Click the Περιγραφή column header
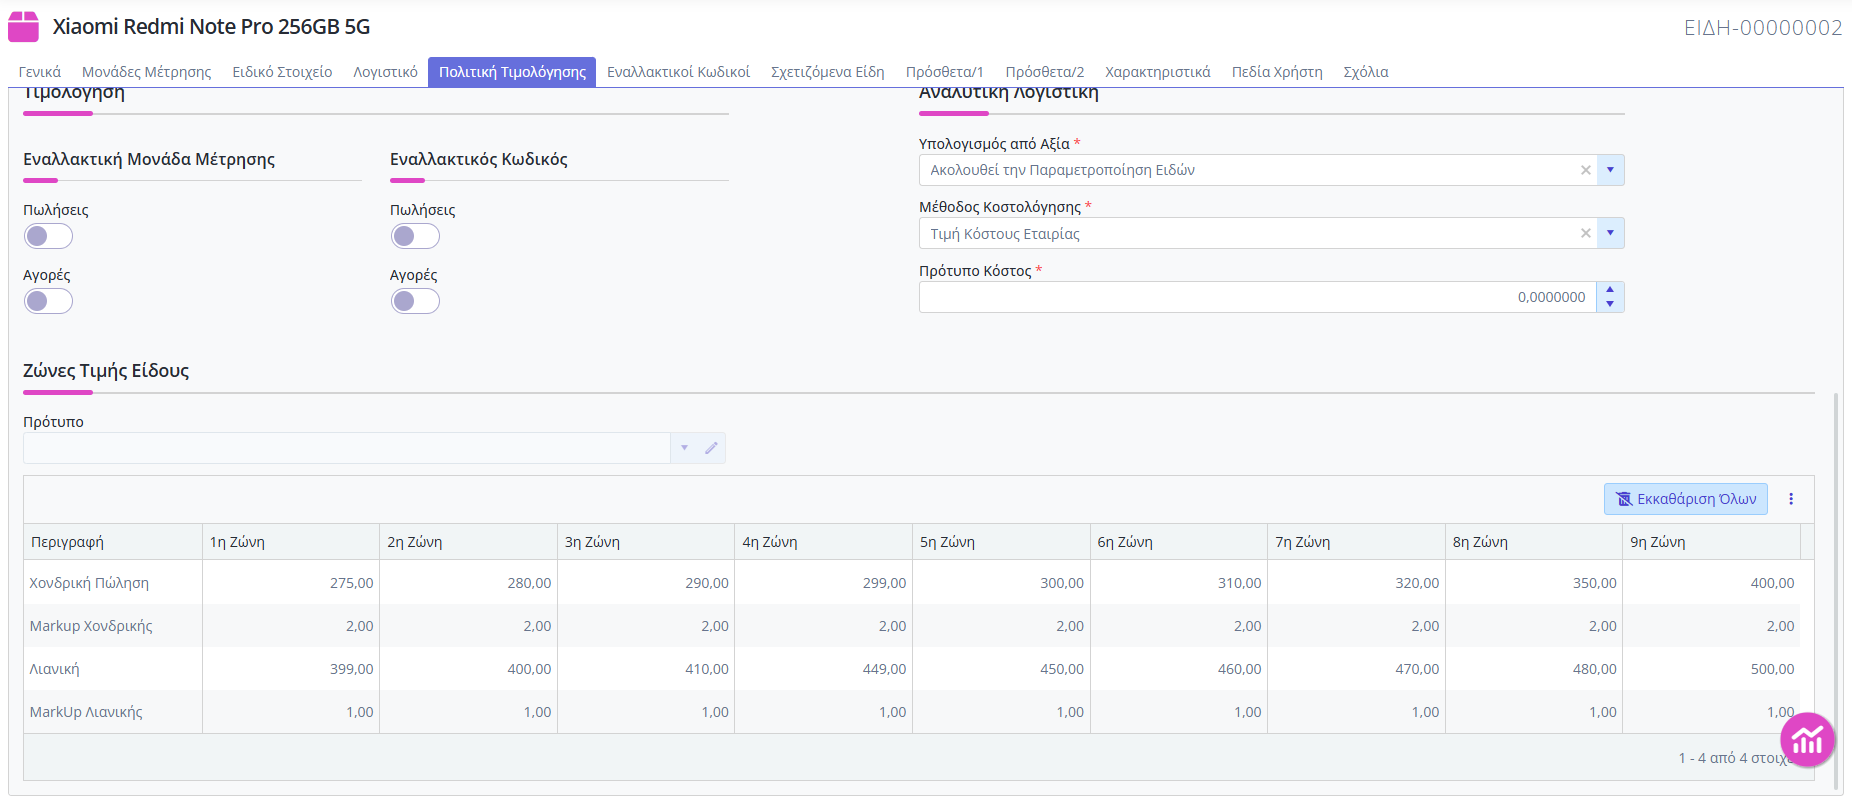The height and width of the screenshot is (800, 1852). [x=112, y=542]
